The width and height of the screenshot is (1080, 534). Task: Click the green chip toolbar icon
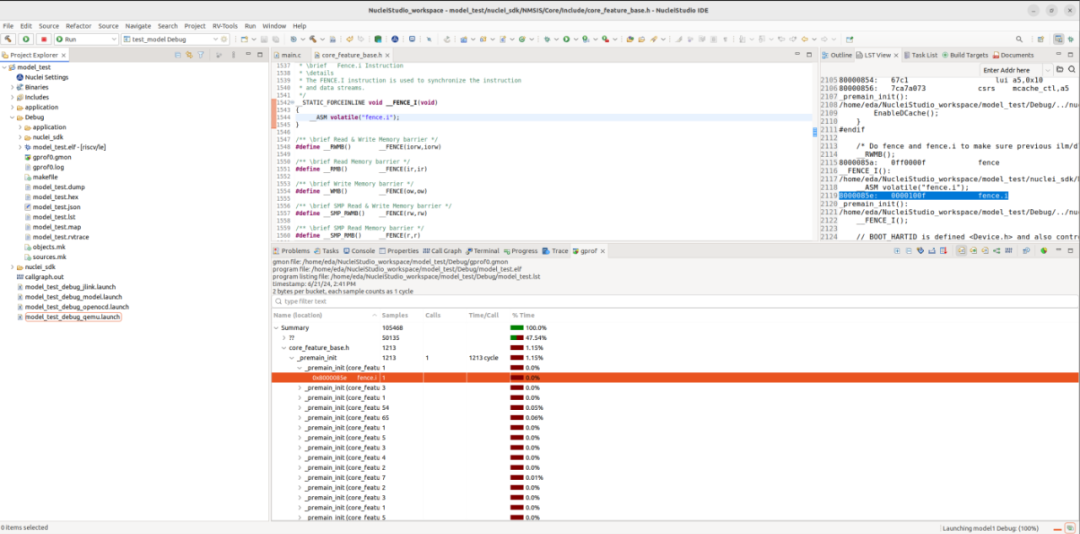click(377, 39)
